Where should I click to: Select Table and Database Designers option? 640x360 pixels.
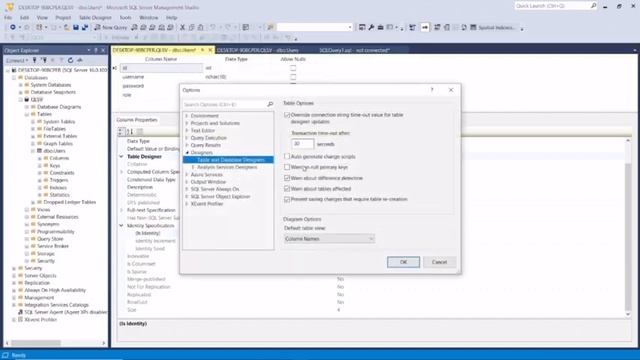(231, 160)
